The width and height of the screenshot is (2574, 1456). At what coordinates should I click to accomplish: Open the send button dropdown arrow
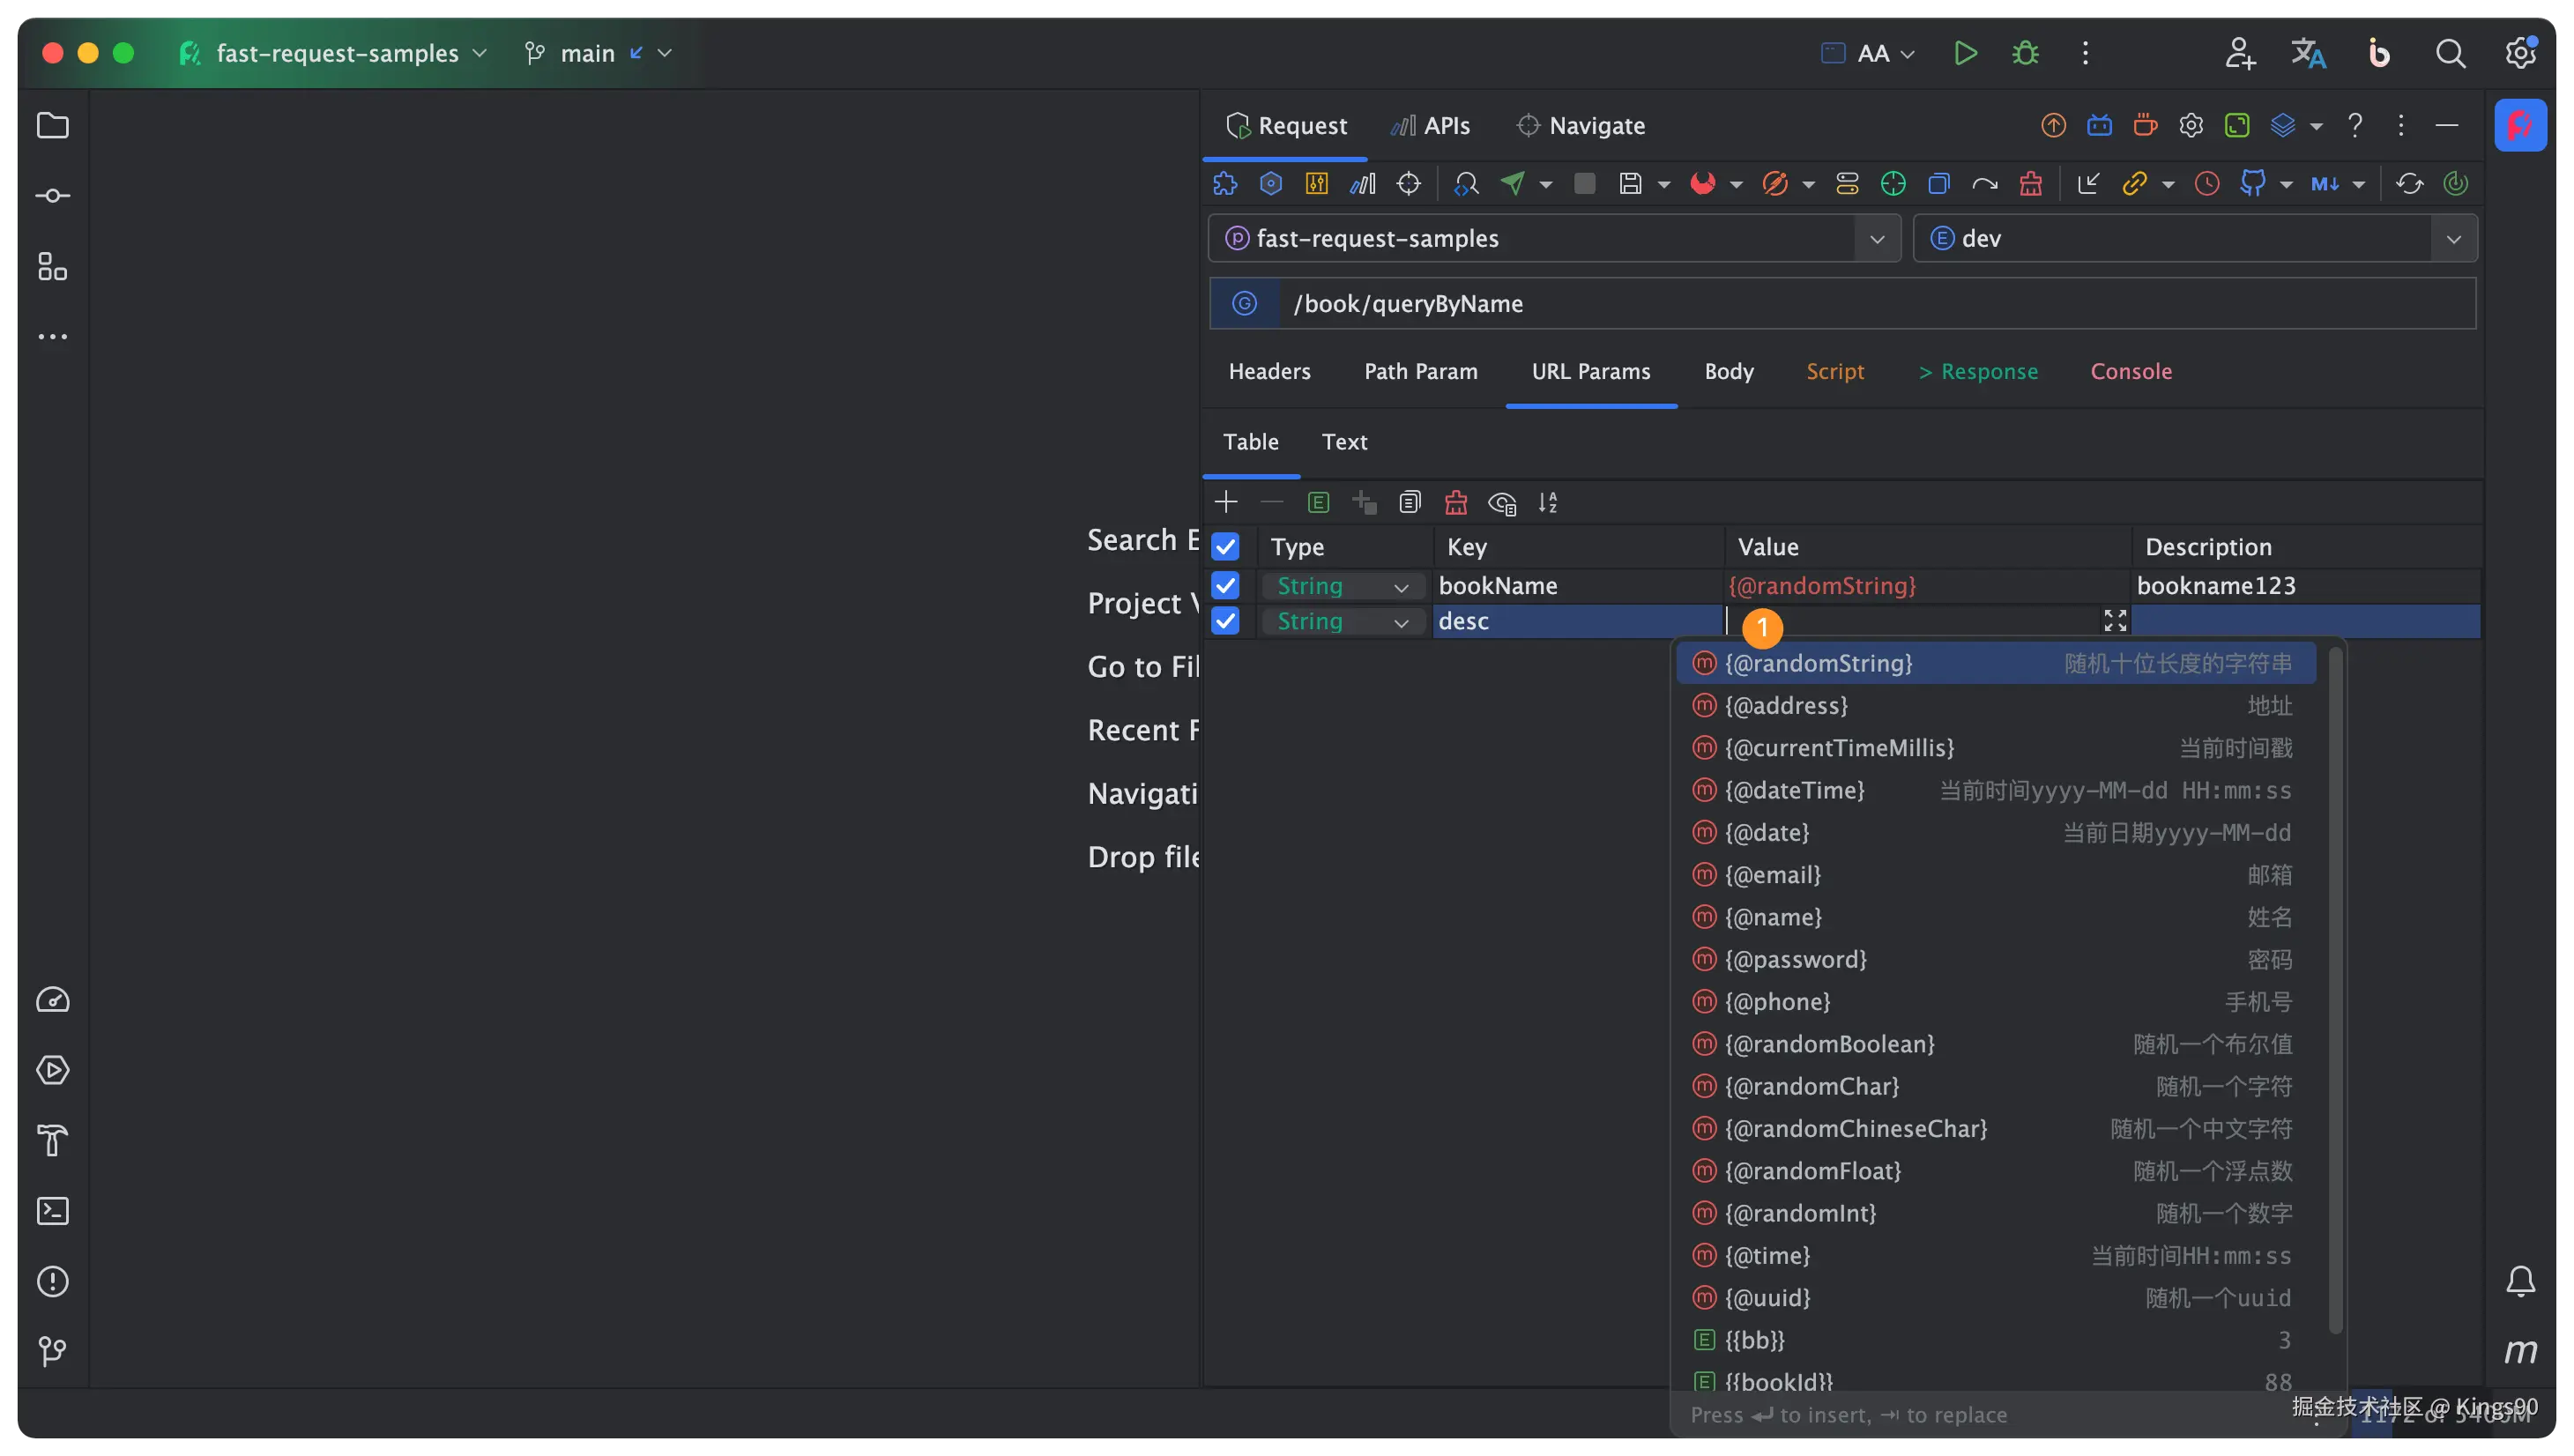click(x=1545, y=184)
